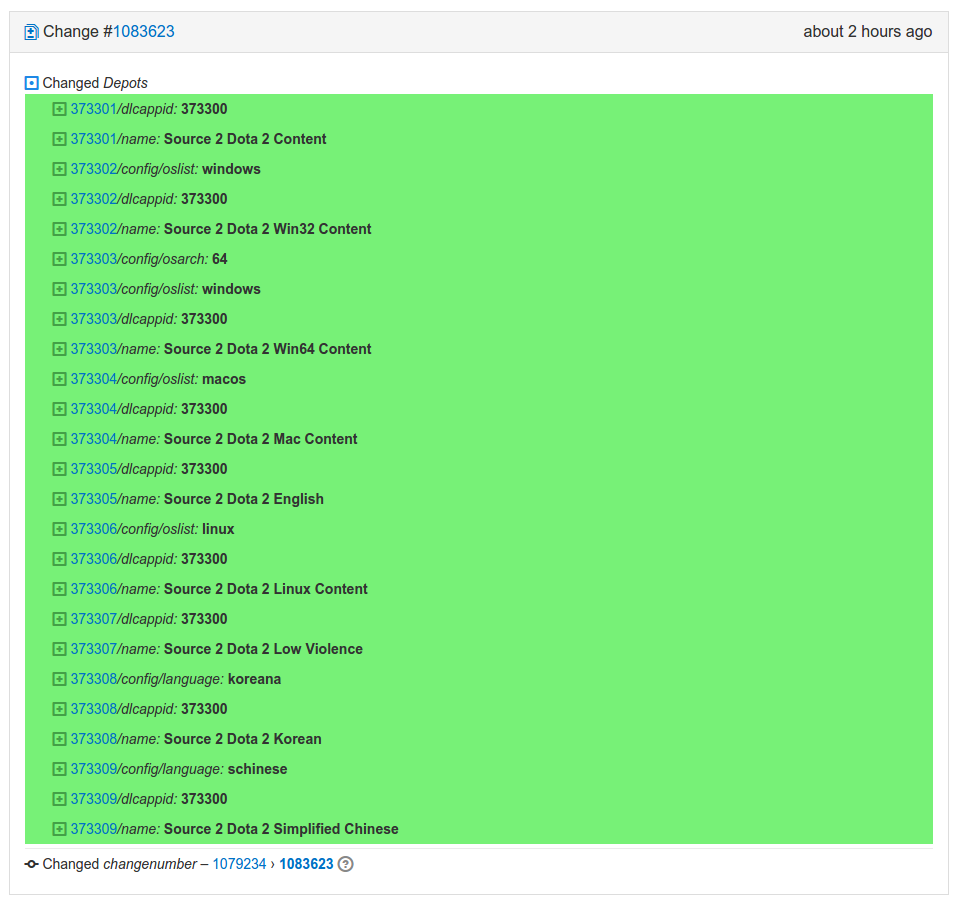Image resolution: width=959 pixels, height=904 pixels.
Task: Click plus icon for Low Violence row
Action: (x=59, y=649)
